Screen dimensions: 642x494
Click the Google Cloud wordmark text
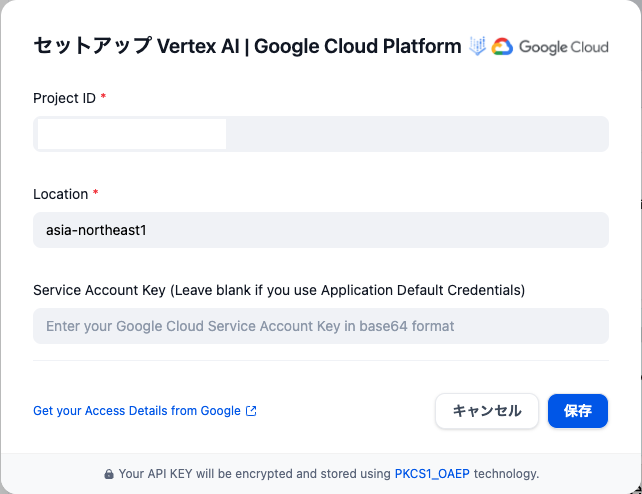(563, 47)
